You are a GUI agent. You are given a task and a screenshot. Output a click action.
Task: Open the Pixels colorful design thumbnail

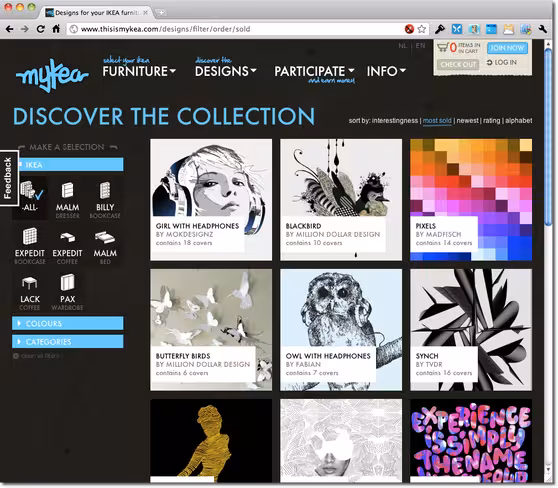point(471,200)
